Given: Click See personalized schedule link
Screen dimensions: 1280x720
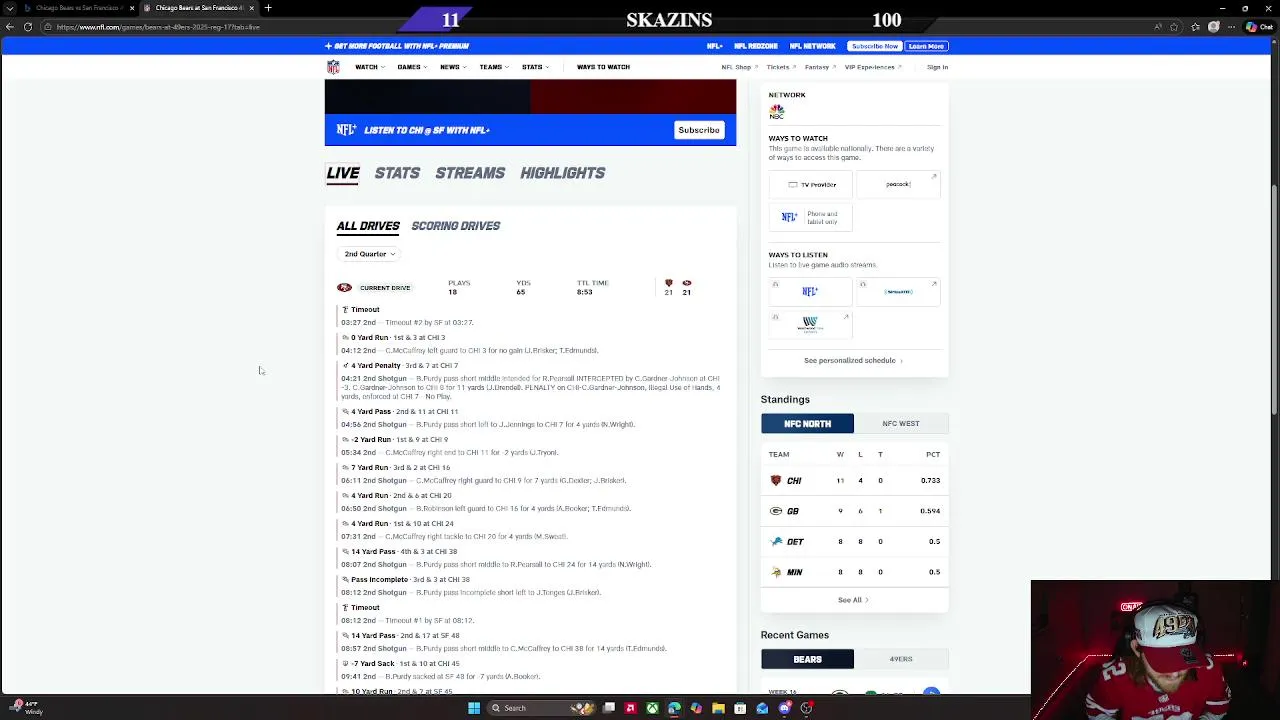Looking at the screenshot, I should pos(853,361).
